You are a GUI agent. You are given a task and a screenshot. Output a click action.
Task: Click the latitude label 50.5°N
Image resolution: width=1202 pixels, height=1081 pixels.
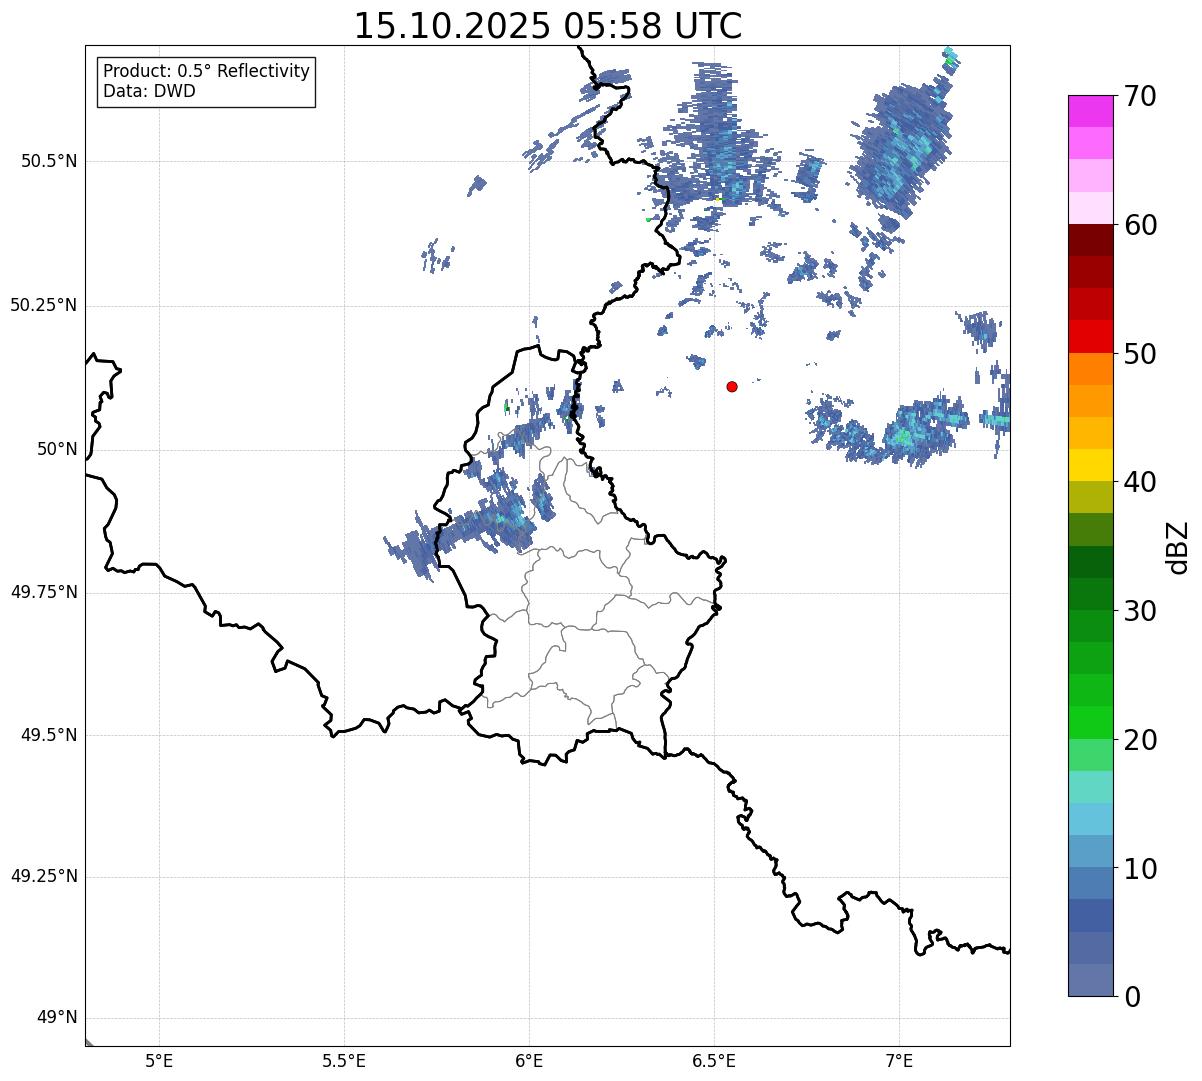(49, 161)
